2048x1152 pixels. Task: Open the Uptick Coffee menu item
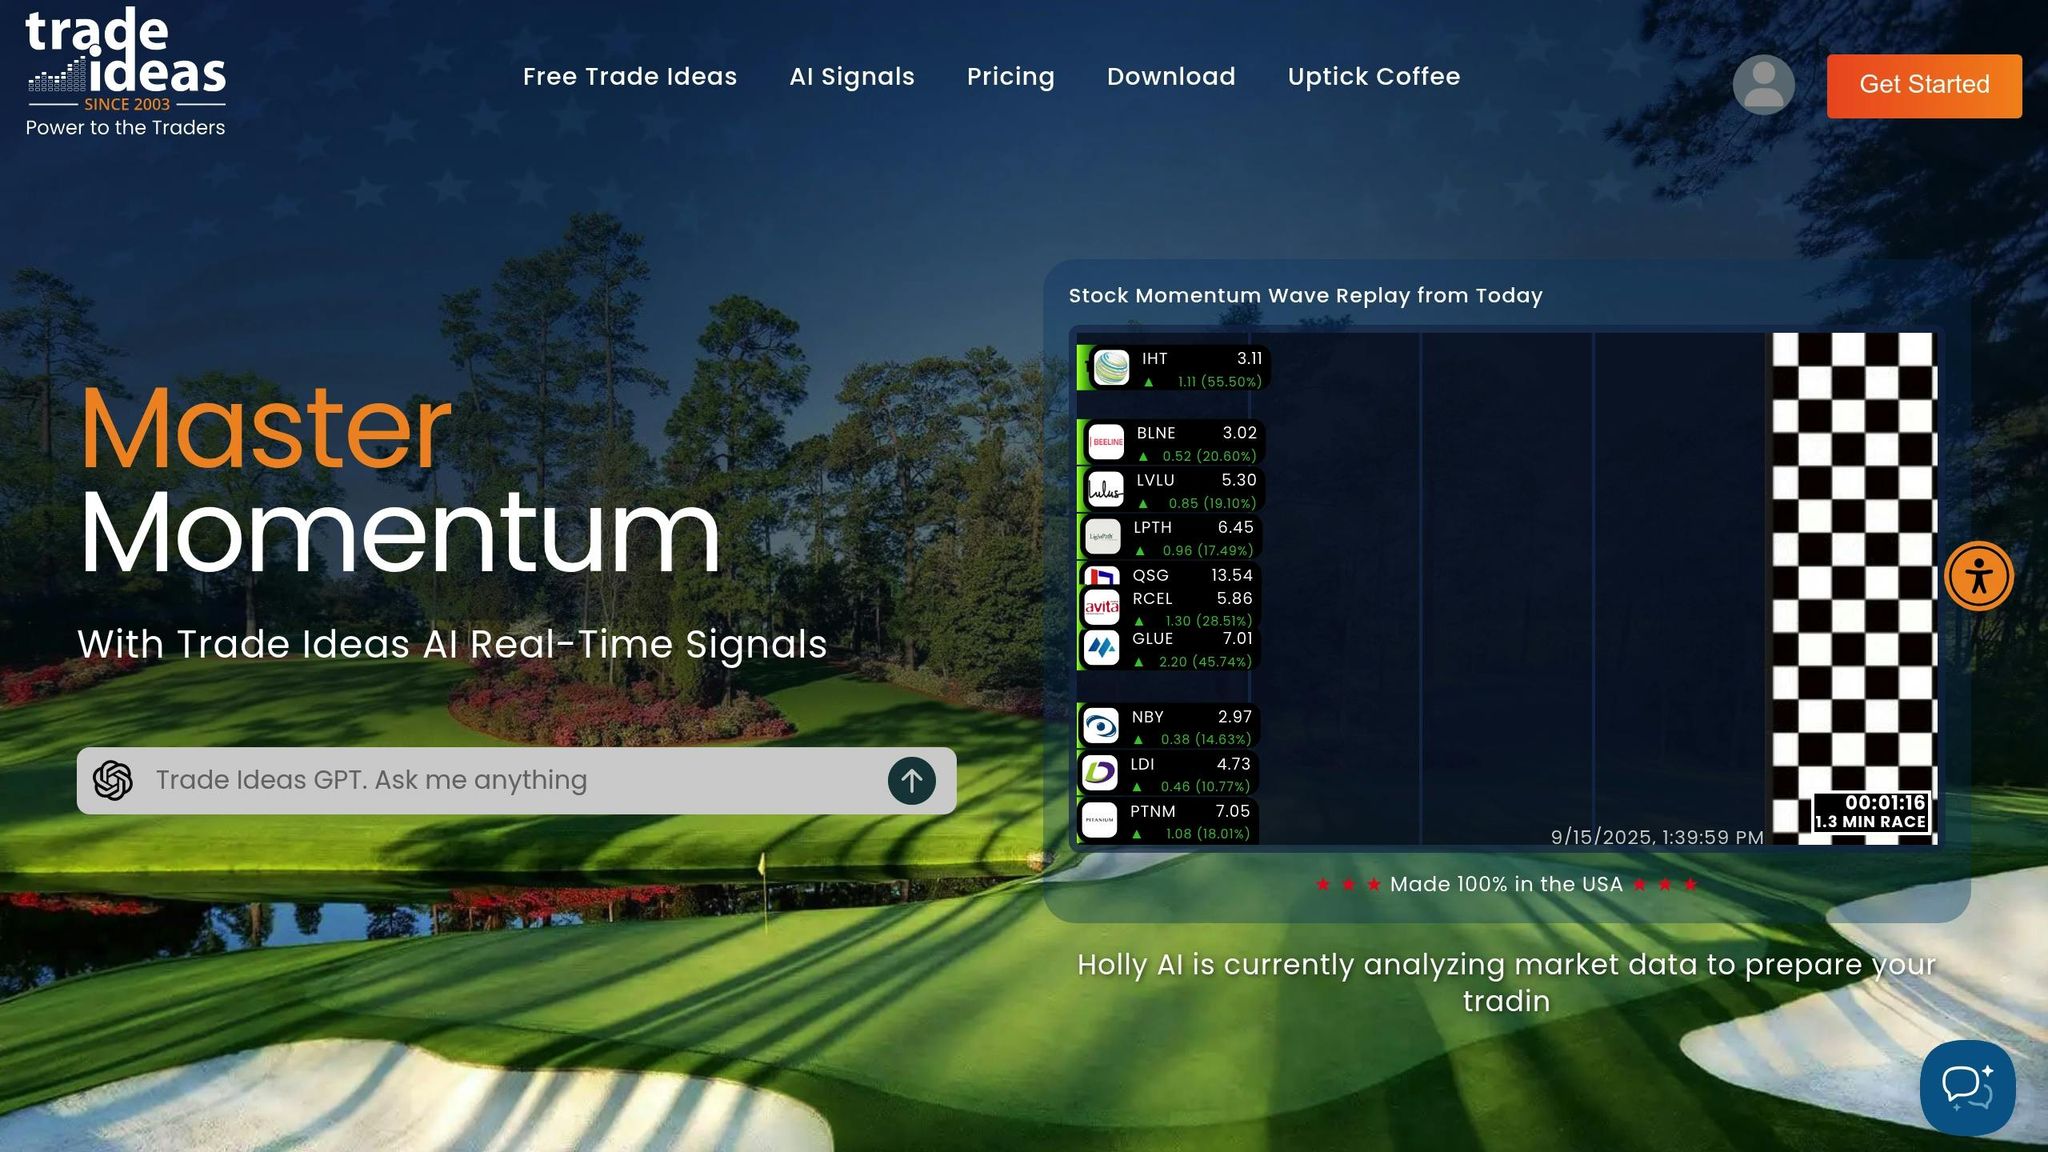1374,77
